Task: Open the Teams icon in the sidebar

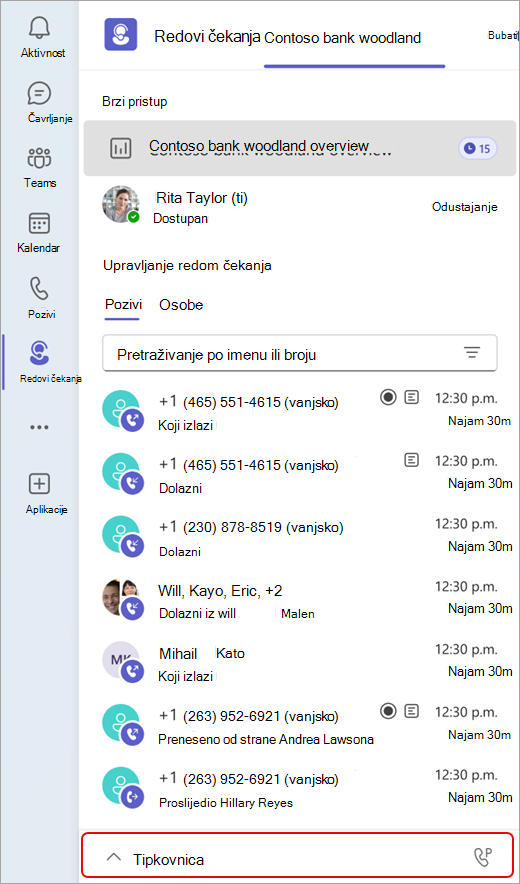Action: click(x=39, y=158)
